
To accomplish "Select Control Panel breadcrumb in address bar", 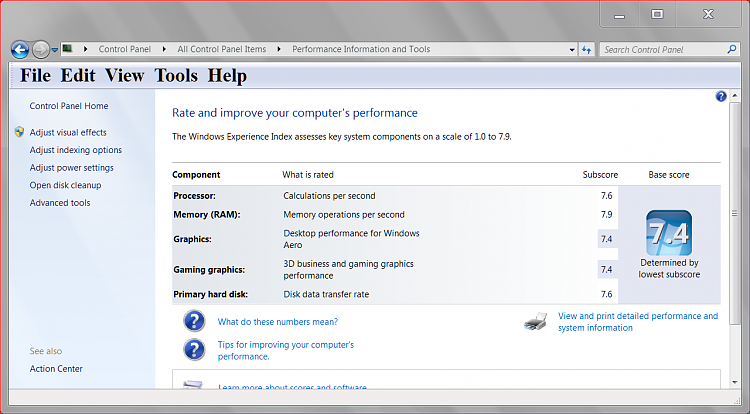I will (124, 49).
